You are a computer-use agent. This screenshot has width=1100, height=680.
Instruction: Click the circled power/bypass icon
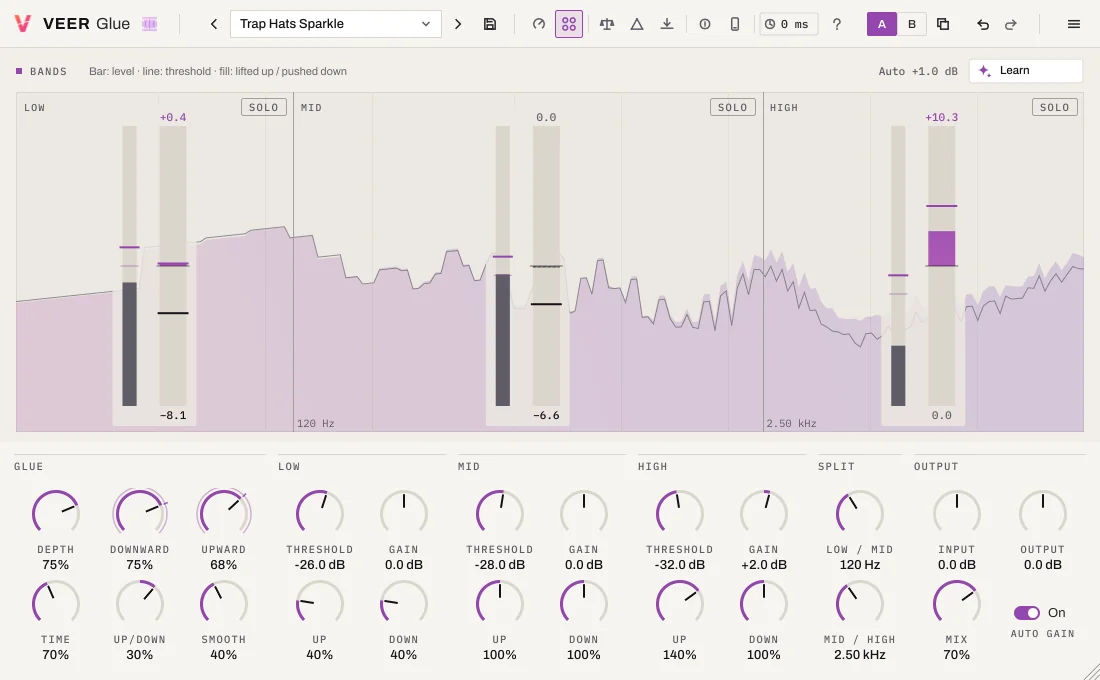click(x=705, y=24)
